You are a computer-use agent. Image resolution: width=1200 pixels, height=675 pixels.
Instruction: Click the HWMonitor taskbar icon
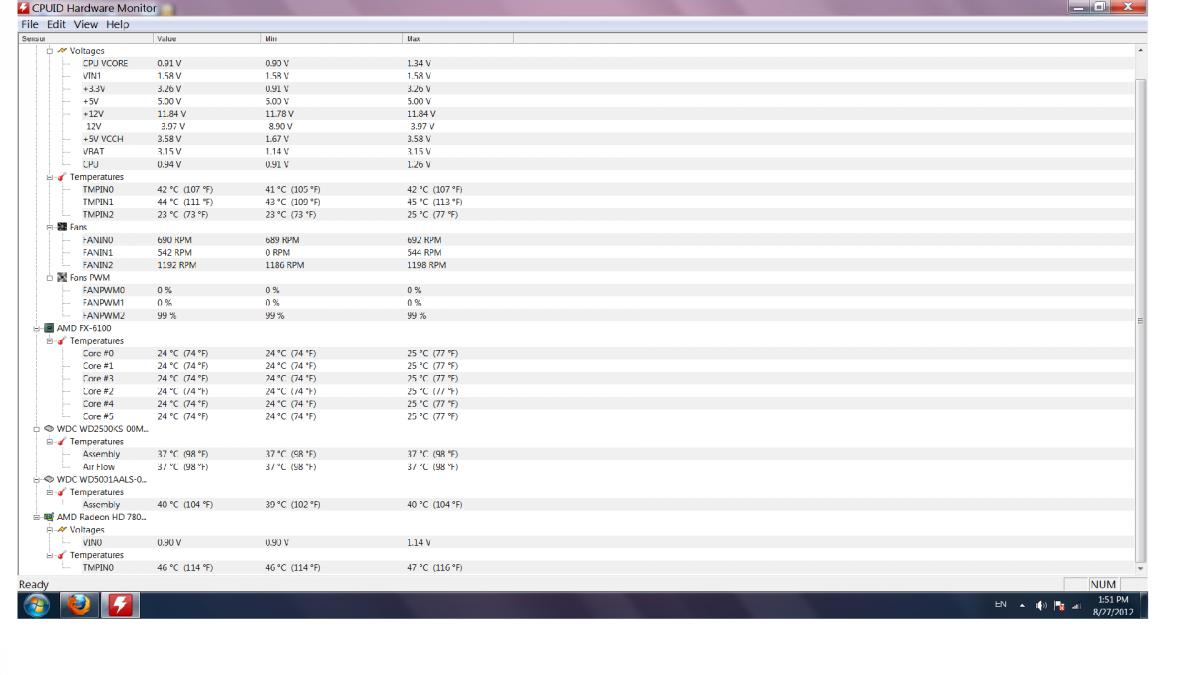point(120,605)
